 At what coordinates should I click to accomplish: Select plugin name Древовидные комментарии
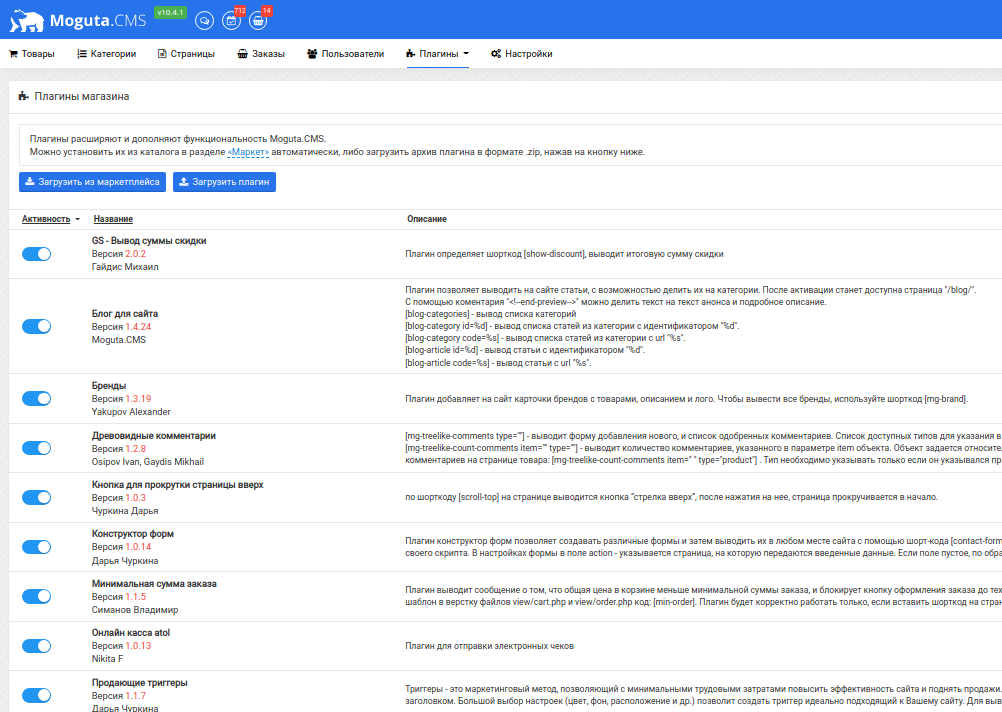click(x=153, y=436)
